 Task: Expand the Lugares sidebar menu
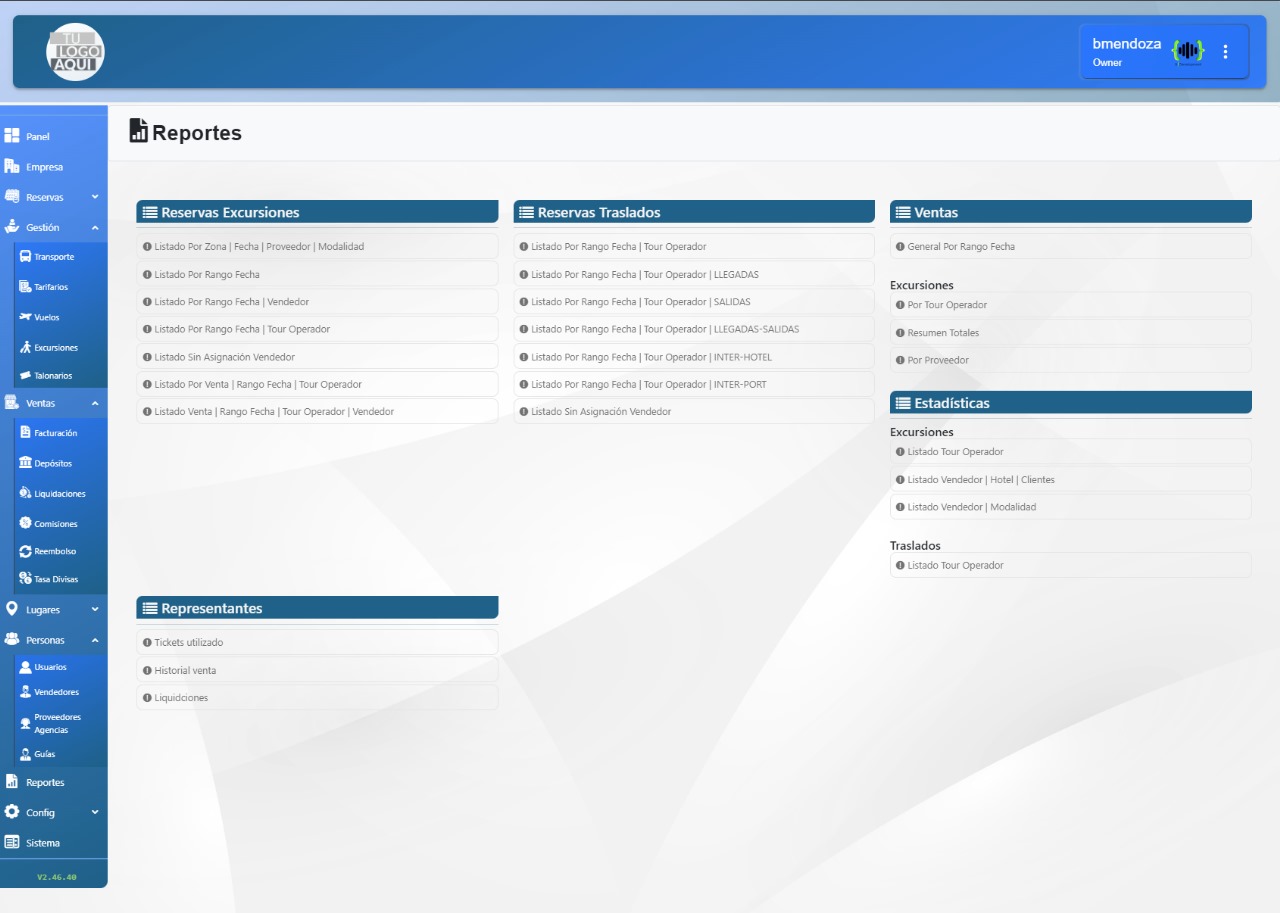[95, 609]
